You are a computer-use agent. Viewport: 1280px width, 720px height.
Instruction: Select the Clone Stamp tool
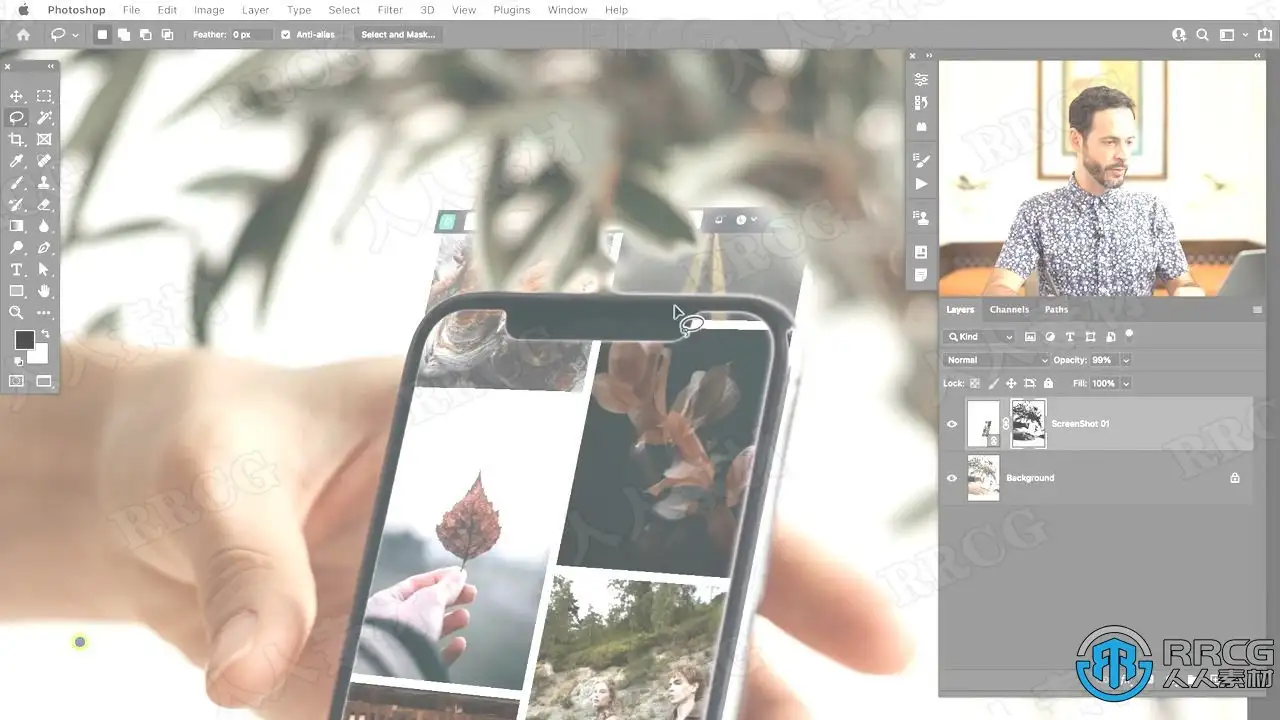(x=44, y=183)
